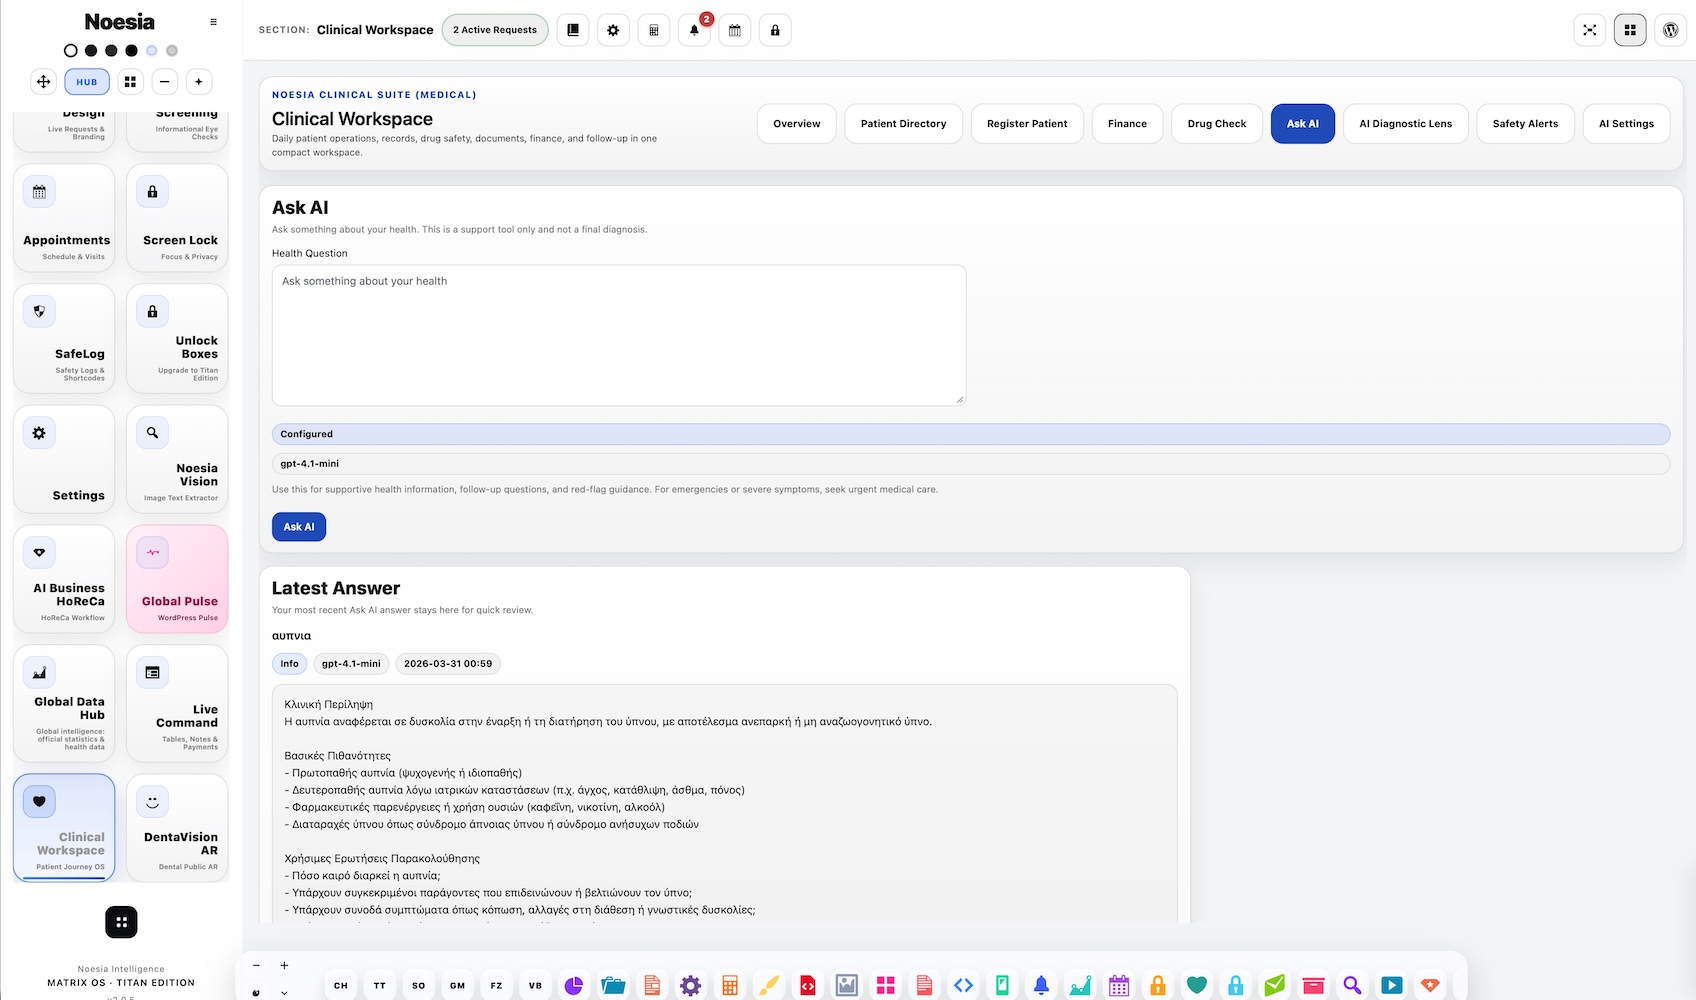Click the Health Question text area

(x=619, y=335)
